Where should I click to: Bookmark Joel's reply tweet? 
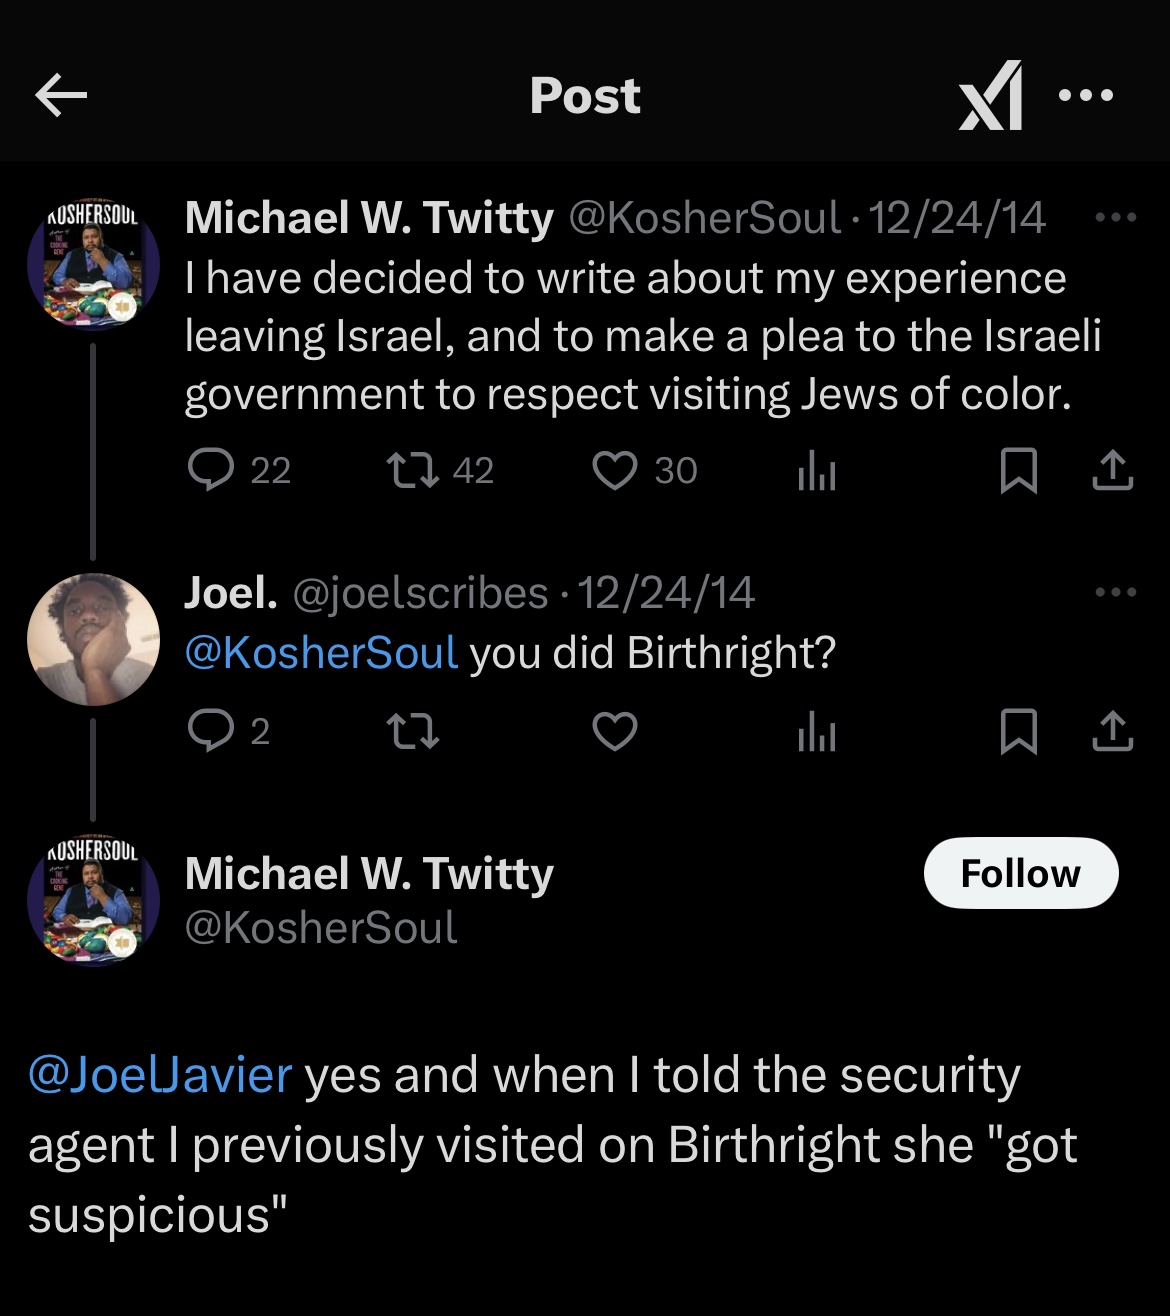[1018, 732]
